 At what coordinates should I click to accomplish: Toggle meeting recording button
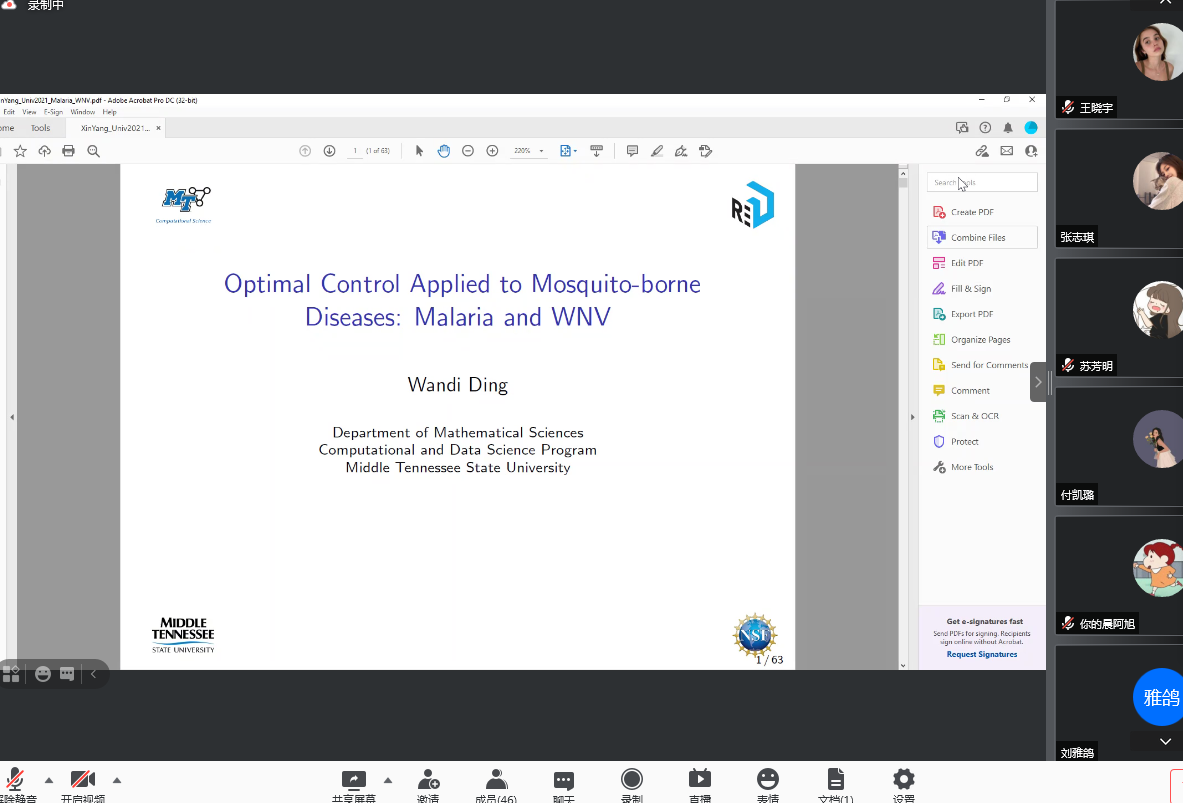coord(631,781)
